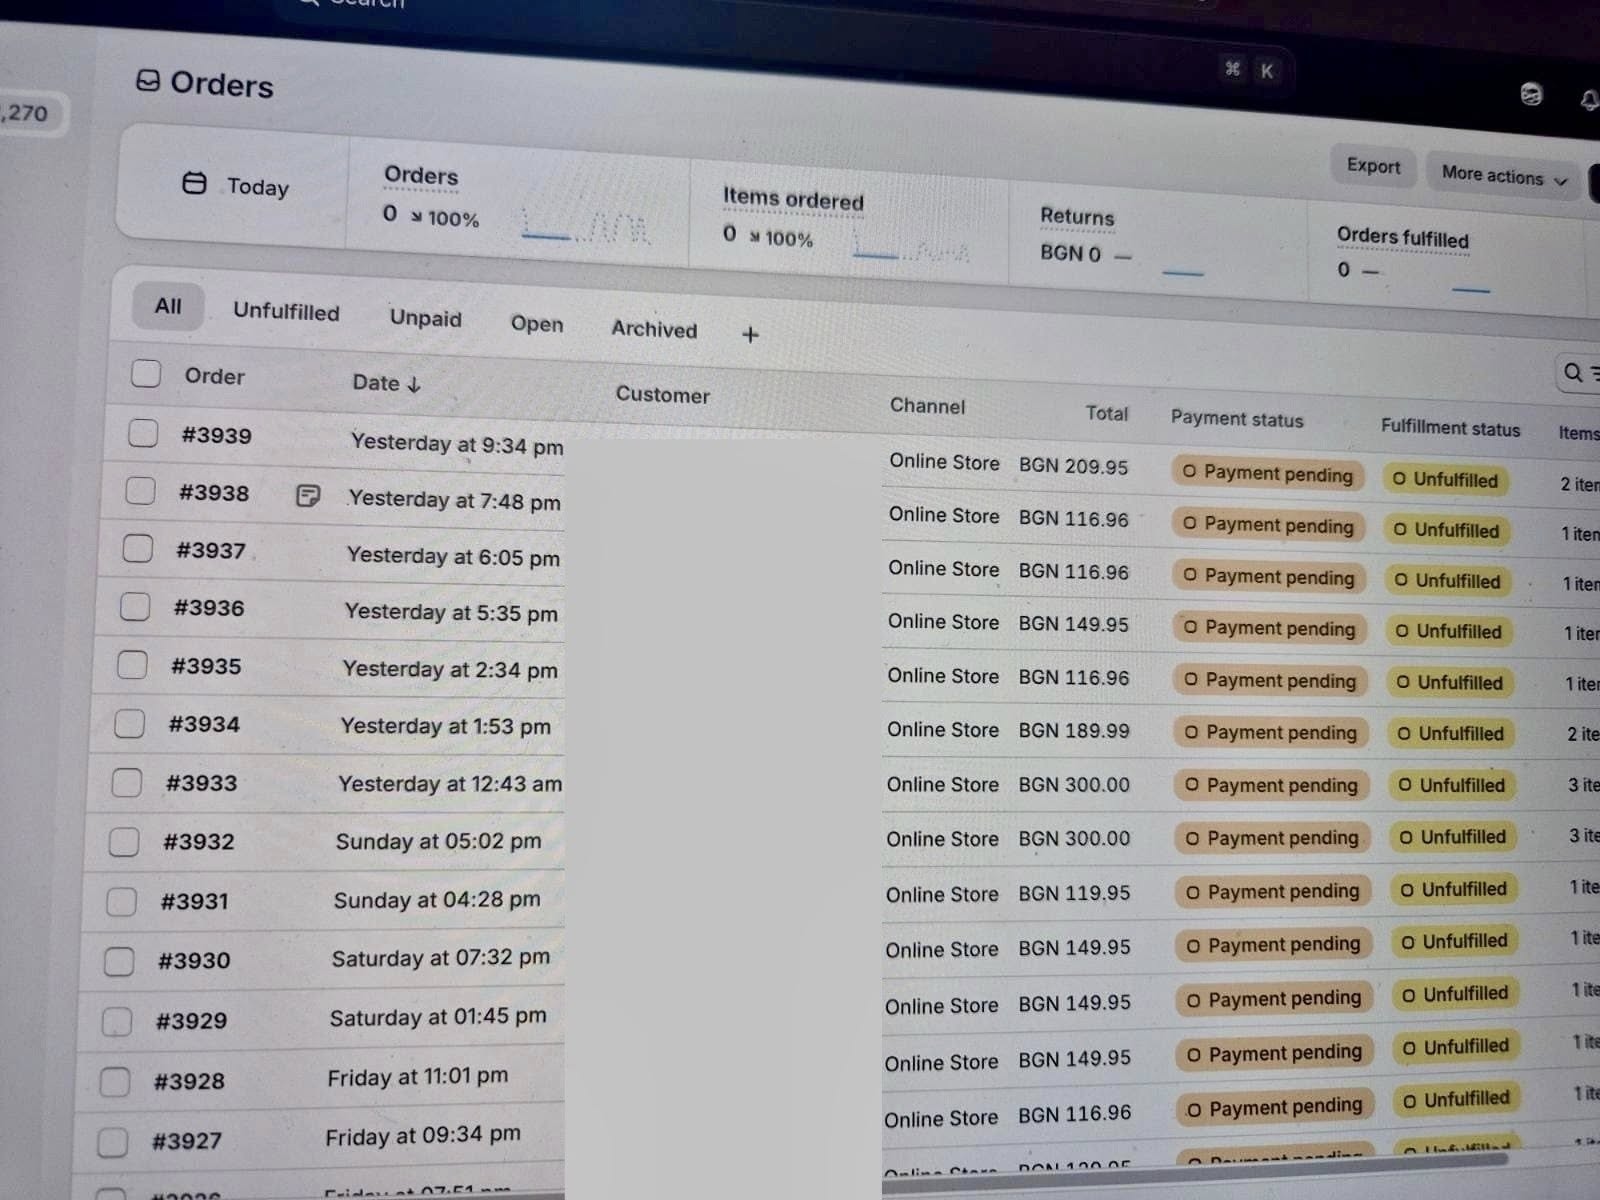Screen dimensions: 1600x1200
Task: Click the Orders inbox icon in header
Action: point(148,81)
